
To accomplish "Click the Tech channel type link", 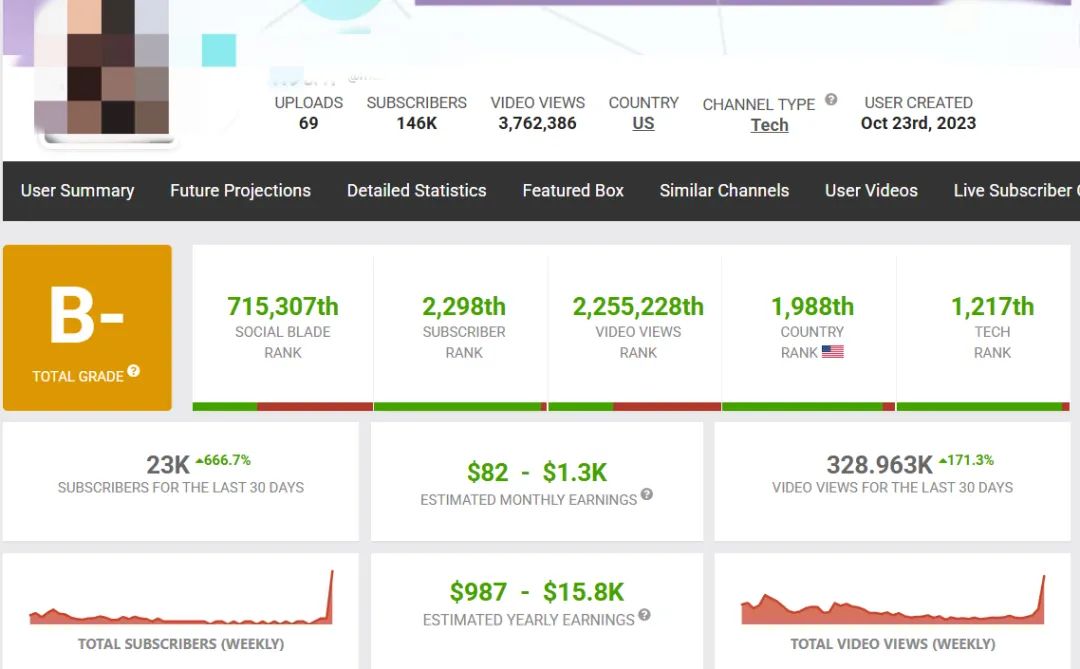I will (x=769, y=125).
